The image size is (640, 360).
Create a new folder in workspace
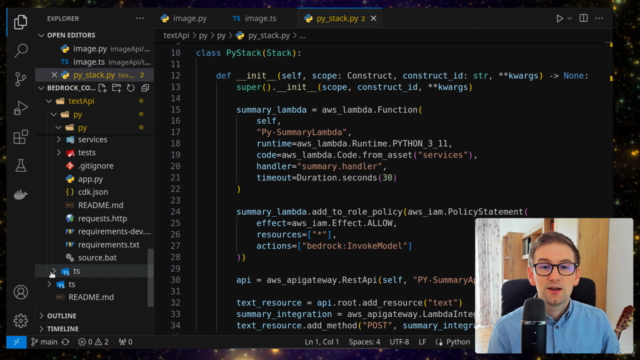click(x=116, y=88)
